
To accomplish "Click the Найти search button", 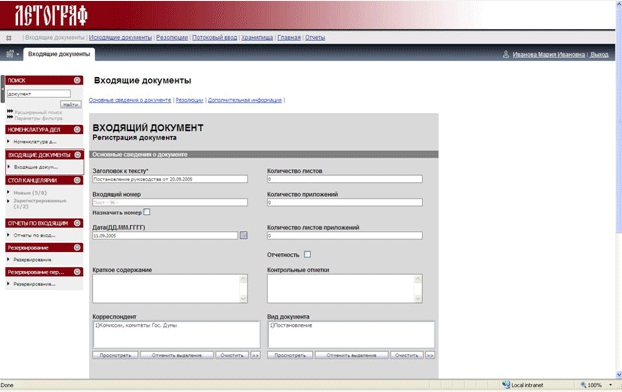I will tap(71, 104).
